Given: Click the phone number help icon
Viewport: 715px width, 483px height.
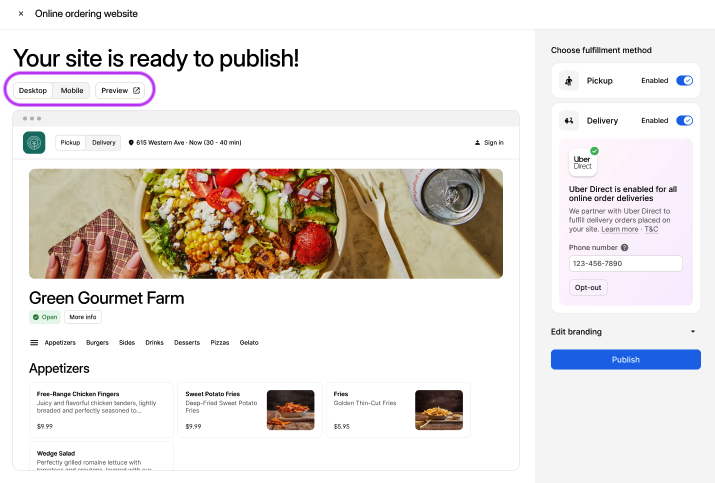Looking at the screenshot, I should pyautogui.click(x=625, y=247).
